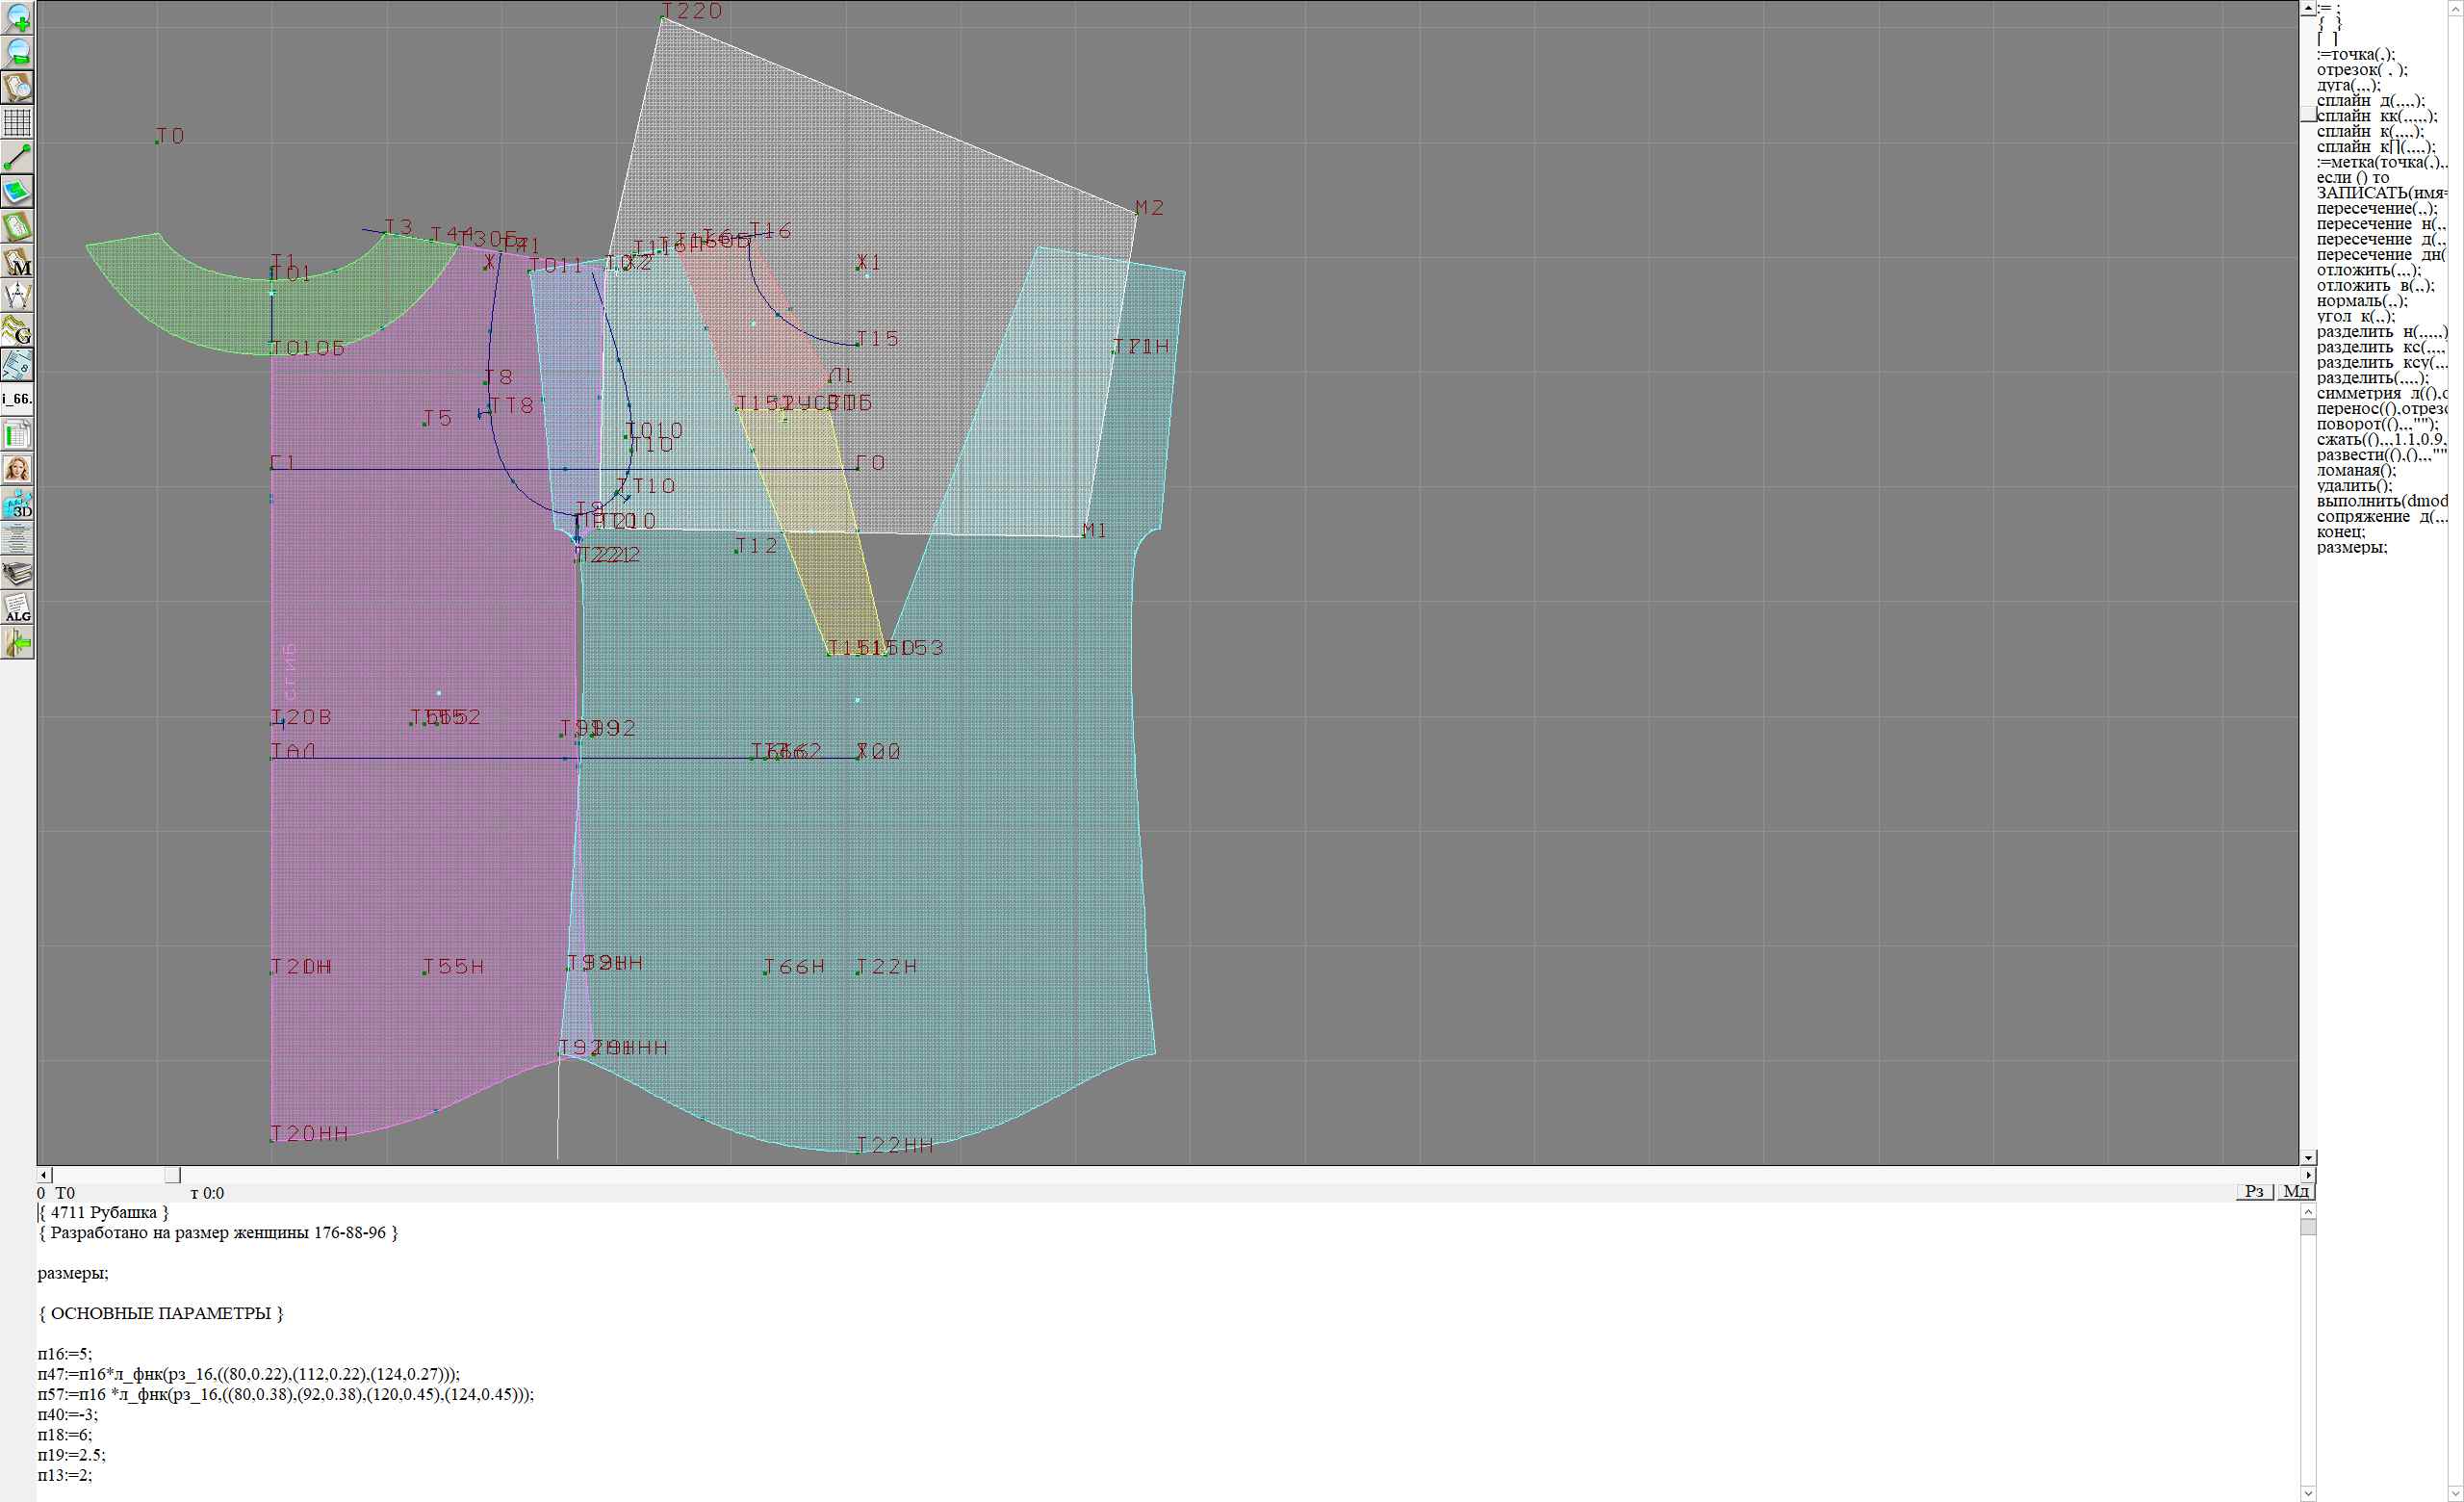
Task: Click the zoom in magnifier icon
Action: (x=18, y=17)
